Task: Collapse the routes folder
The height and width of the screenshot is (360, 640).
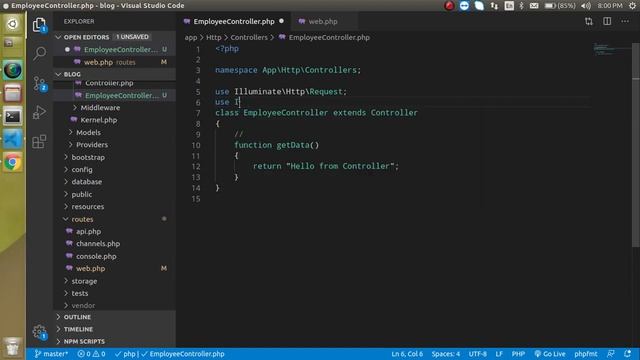Action: (x=82, y=219)
